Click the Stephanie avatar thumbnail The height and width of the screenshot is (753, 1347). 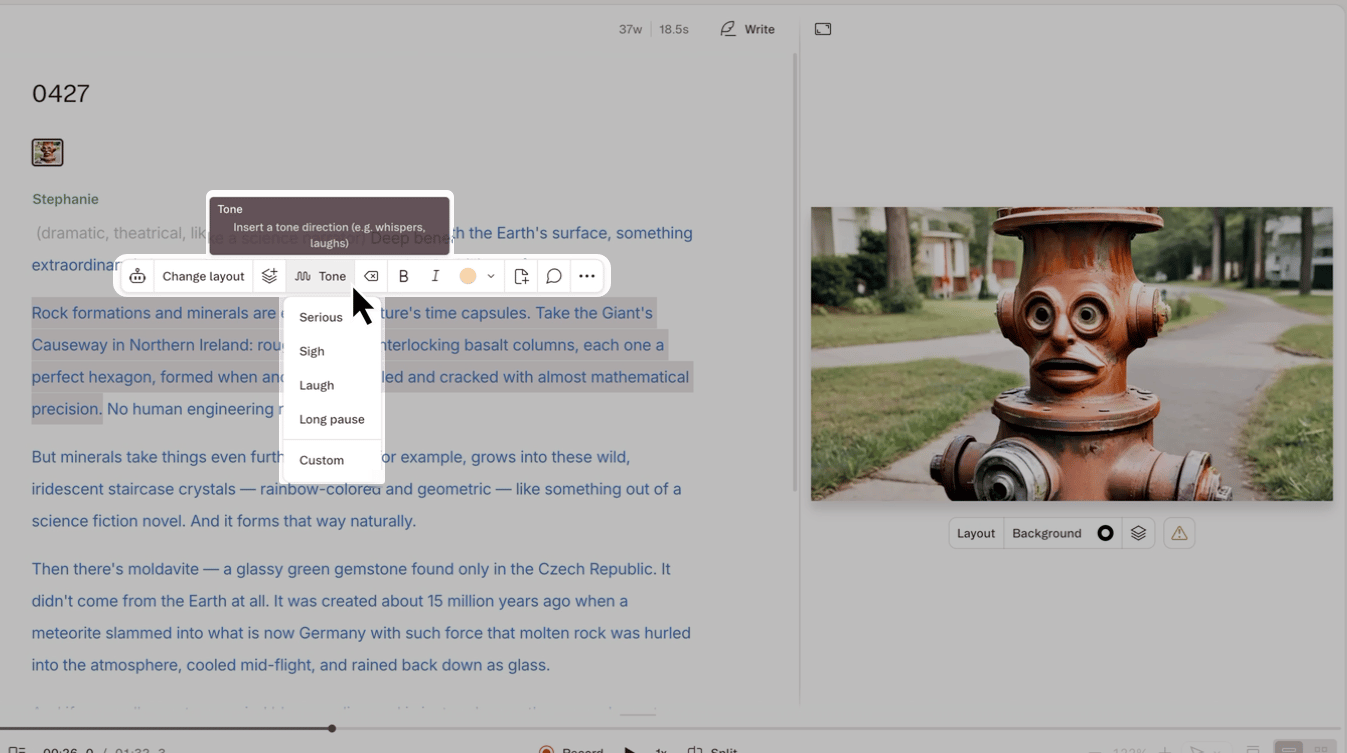[x=47, y=152]
